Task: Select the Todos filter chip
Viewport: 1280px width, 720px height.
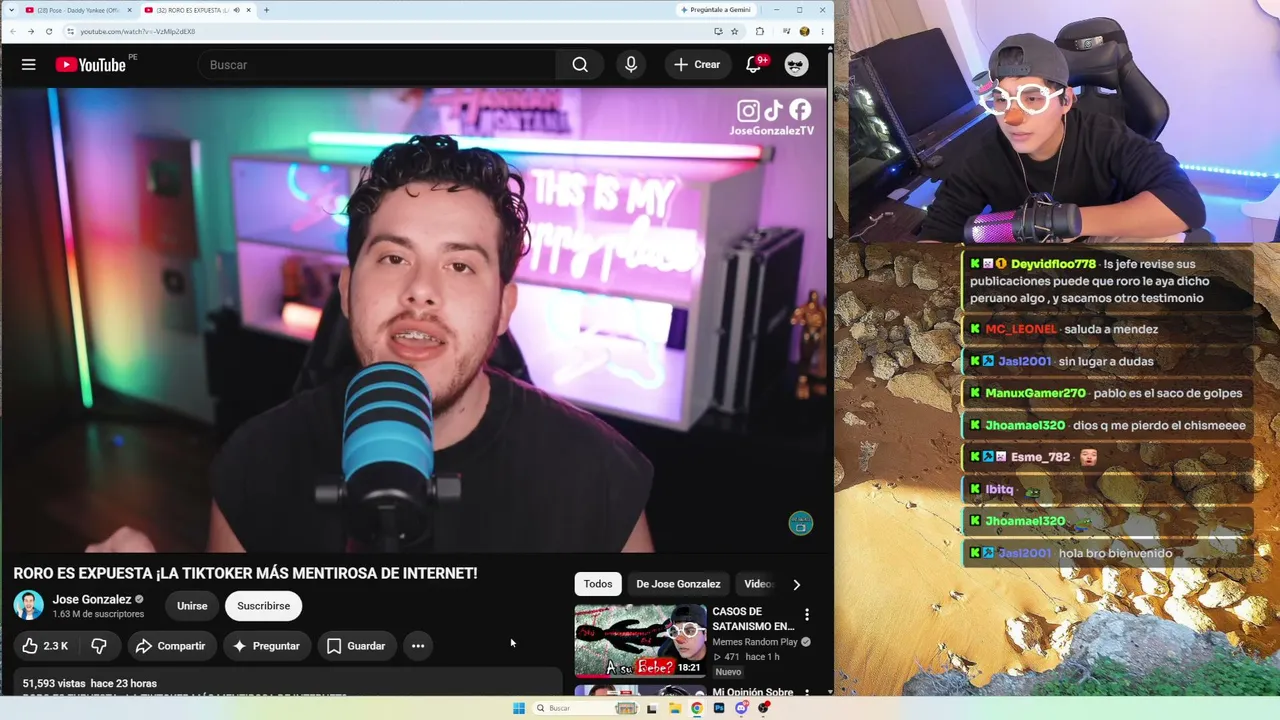Action: (598, 584)
